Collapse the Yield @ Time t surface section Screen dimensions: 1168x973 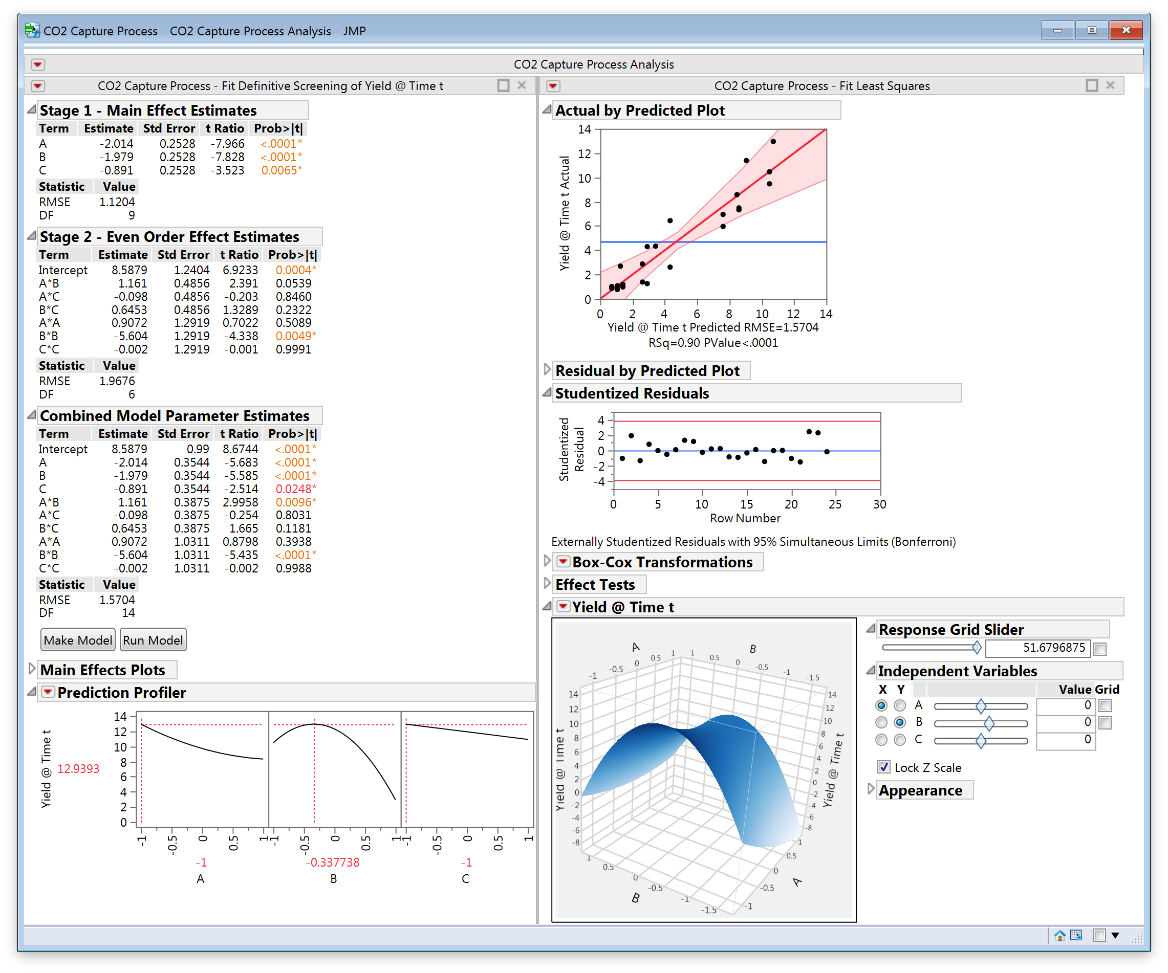click(x=548, y=606)
